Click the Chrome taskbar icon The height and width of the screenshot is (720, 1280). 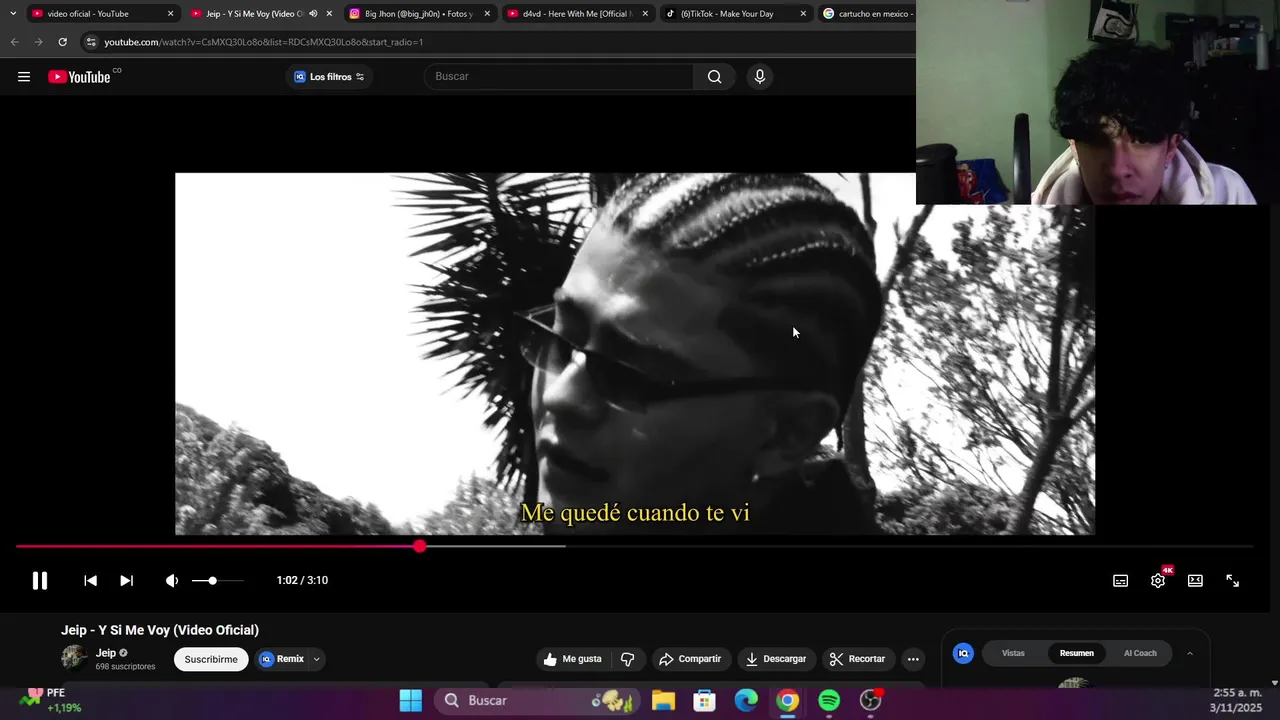[x=788, y=700]
